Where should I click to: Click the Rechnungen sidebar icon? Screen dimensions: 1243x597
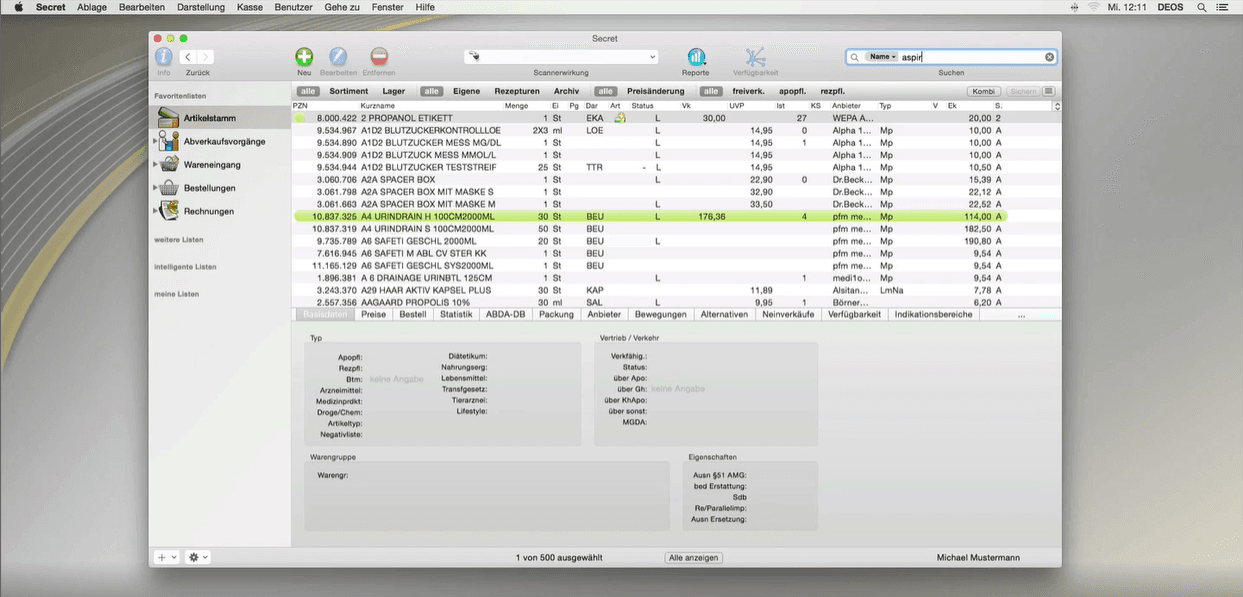tap(169, 211)
